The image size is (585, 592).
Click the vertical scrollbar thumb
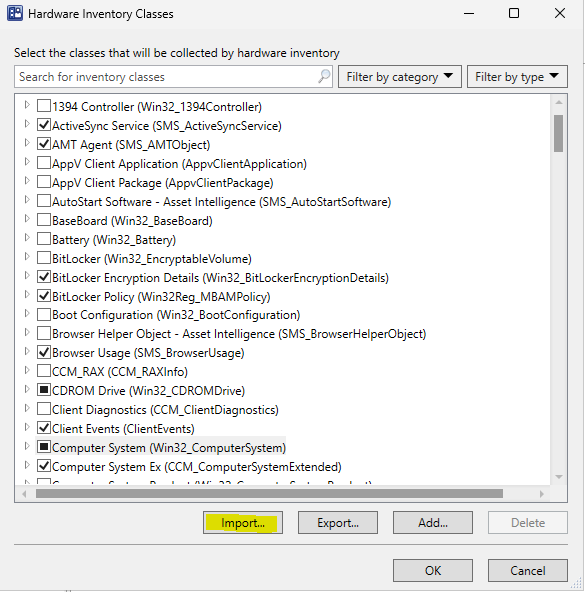point(559,133)
